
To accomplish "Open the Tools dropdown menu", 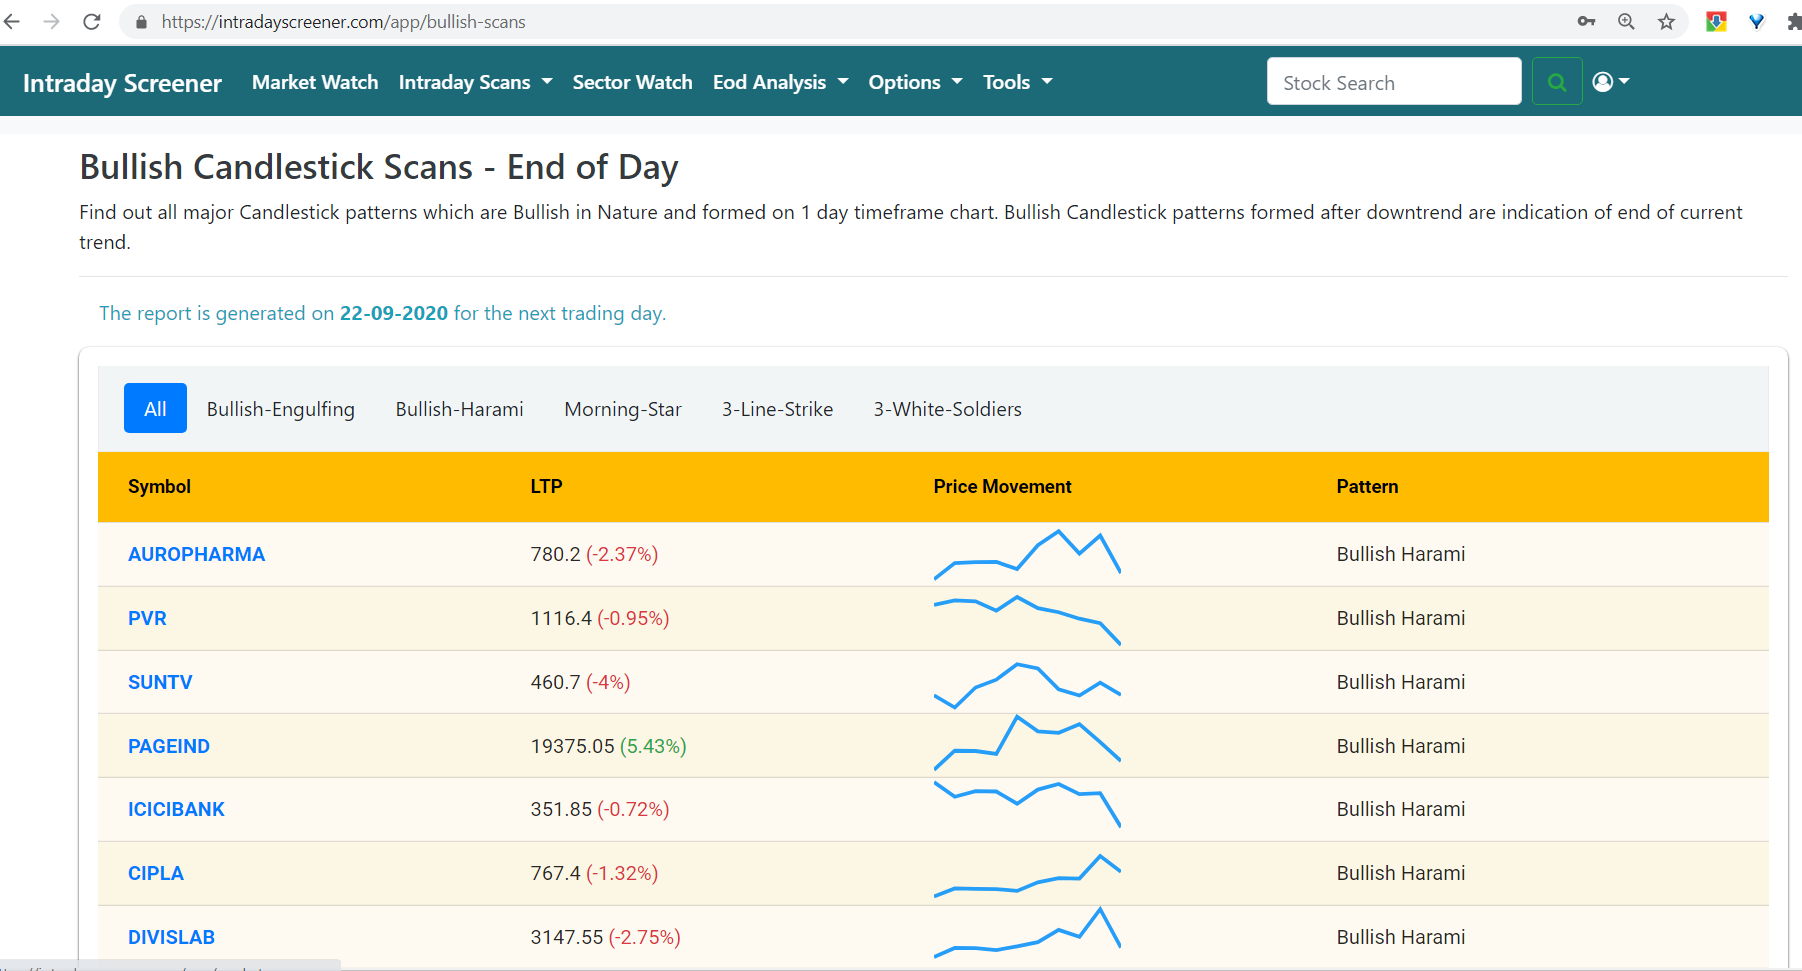I will pyautogui.click(x=1017, y=82).
